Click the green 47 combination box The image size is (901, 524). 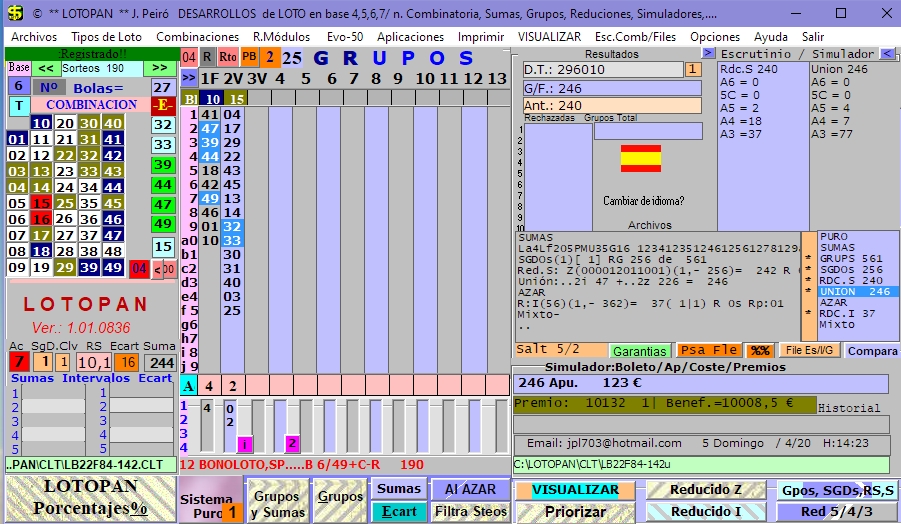pyautogui.click(x=163, y=205)
